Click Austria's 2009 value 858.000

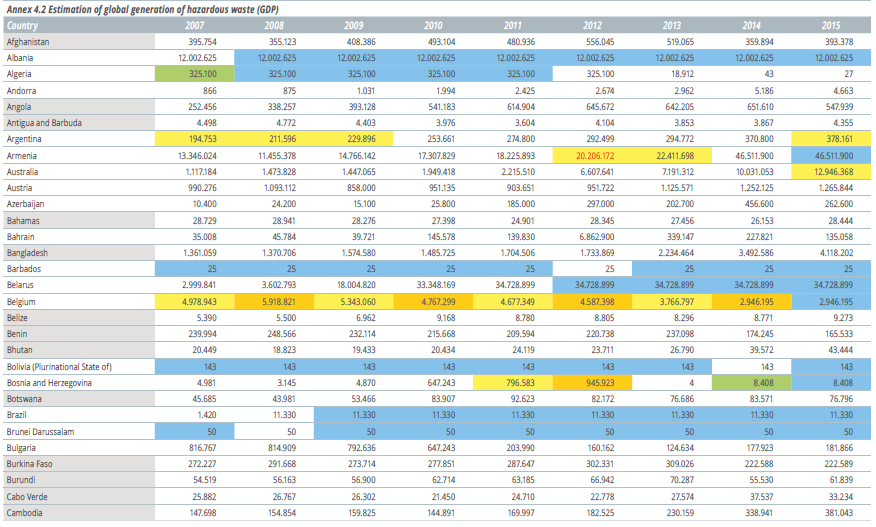coord(361,188)
